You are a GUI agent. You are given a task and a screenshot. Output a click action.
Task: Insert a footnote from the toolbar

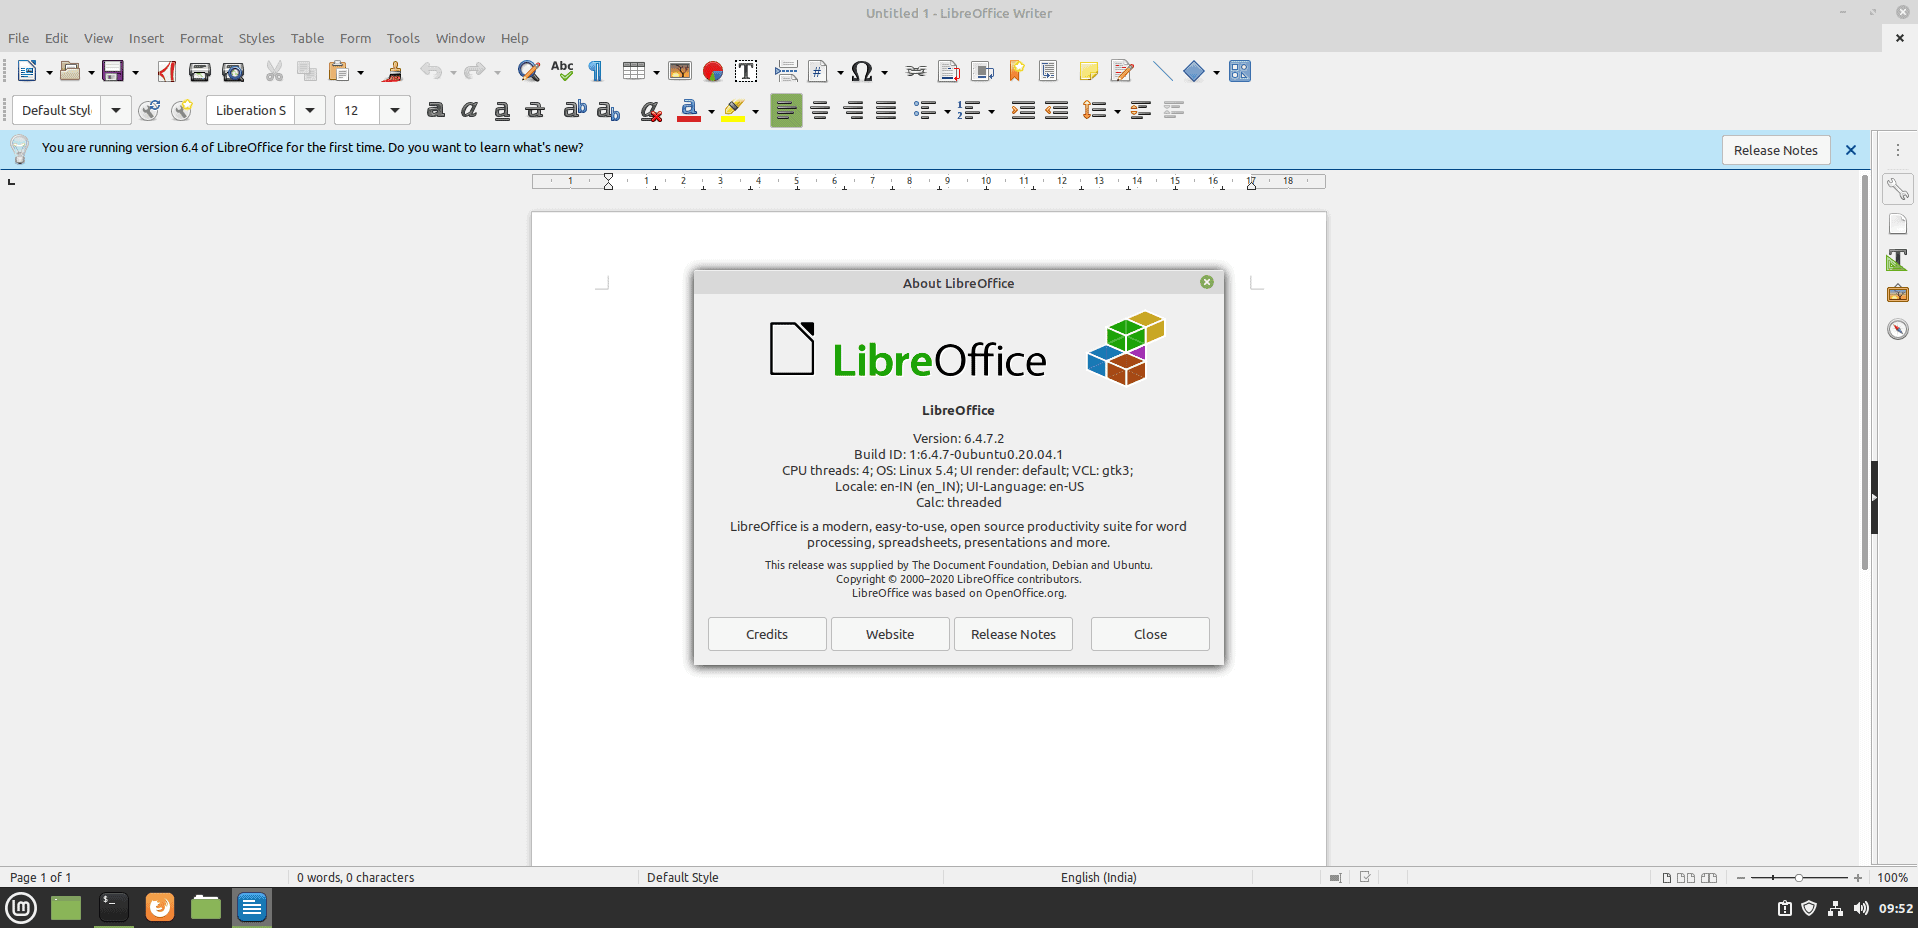point(949,71)
